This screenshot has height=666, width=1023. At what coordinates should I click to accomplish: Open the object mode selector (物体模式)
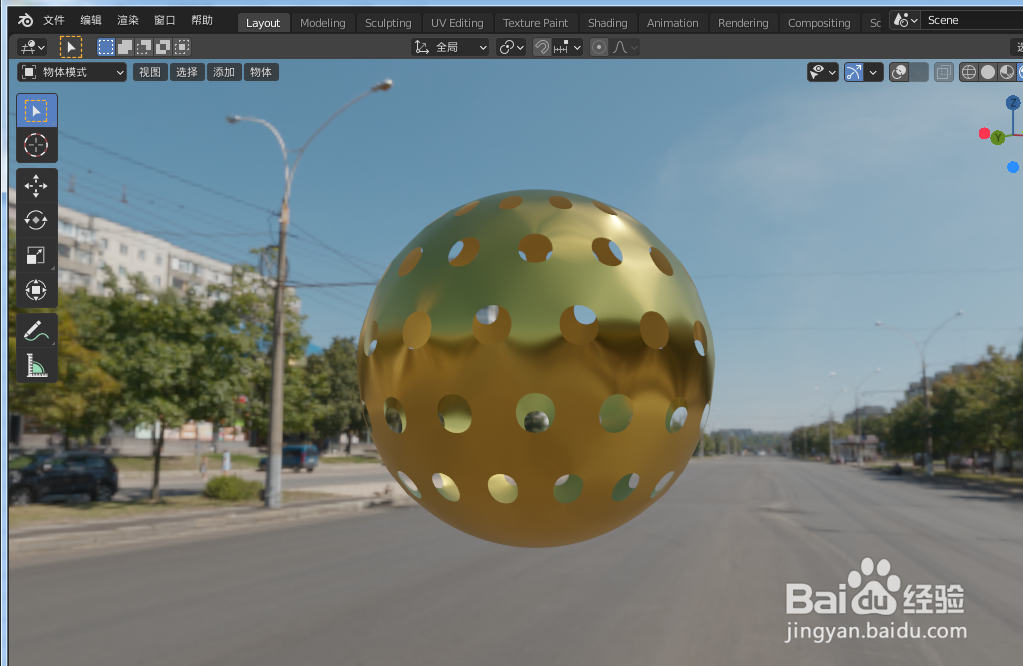(x=72, y=72)
